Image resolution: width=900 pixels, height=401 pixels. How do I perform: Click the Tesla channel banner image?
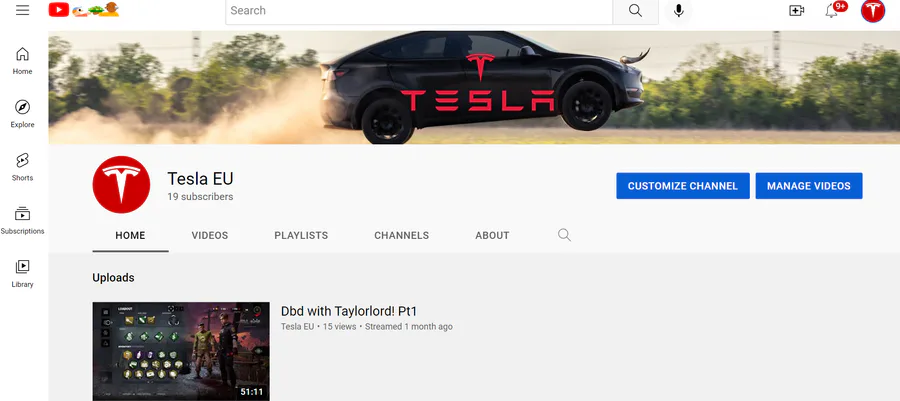point(474,87)
